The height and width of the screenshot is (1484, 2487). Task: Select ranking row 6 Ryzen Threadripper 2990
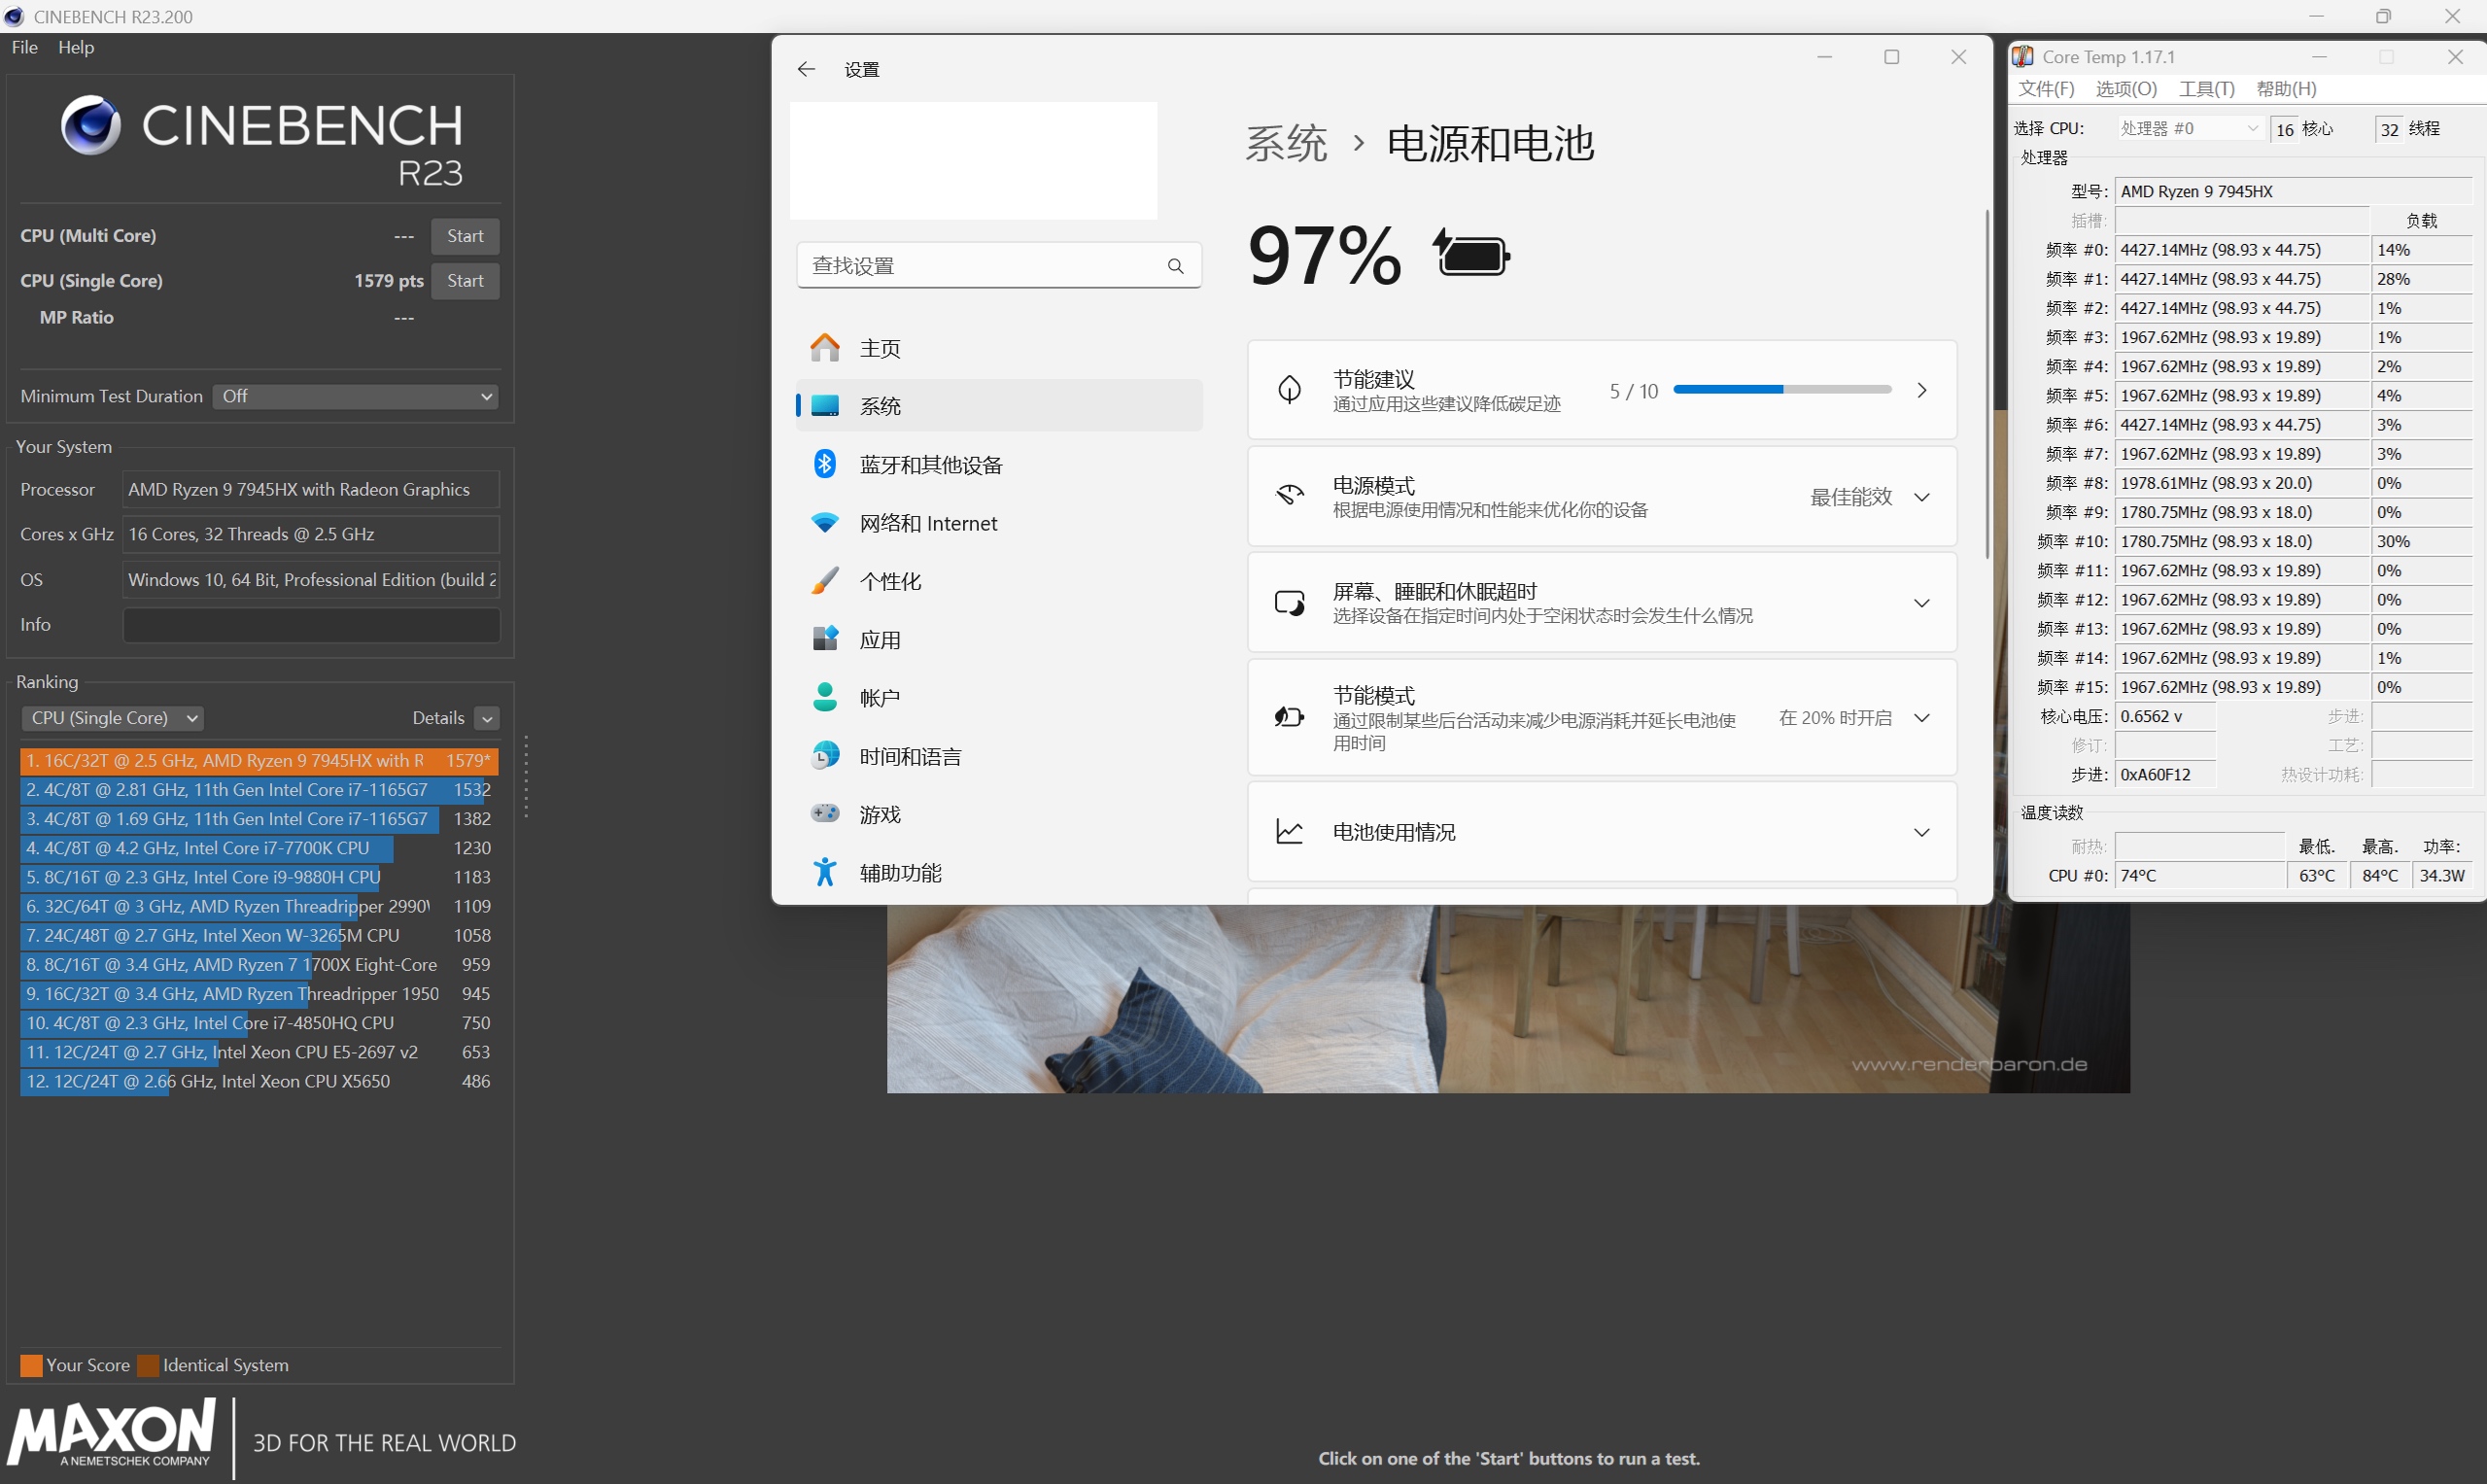pos(259,906)
